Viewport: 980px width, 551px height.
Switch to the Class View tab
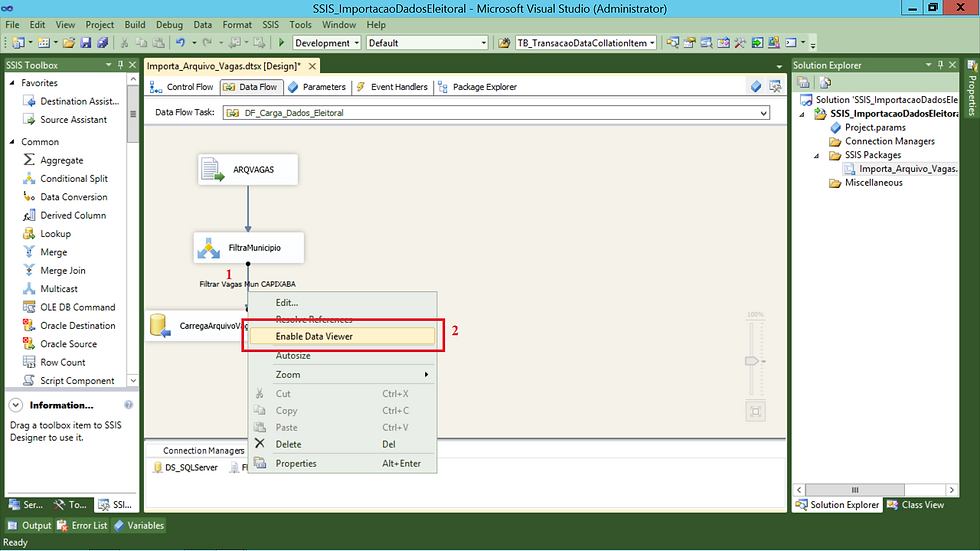[916, 505]
